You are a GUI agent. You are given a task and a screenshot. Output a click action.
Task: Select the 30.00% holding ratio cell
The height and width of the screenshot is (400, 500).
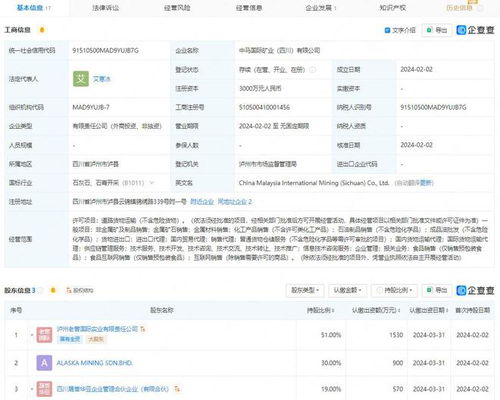[331, 363]
